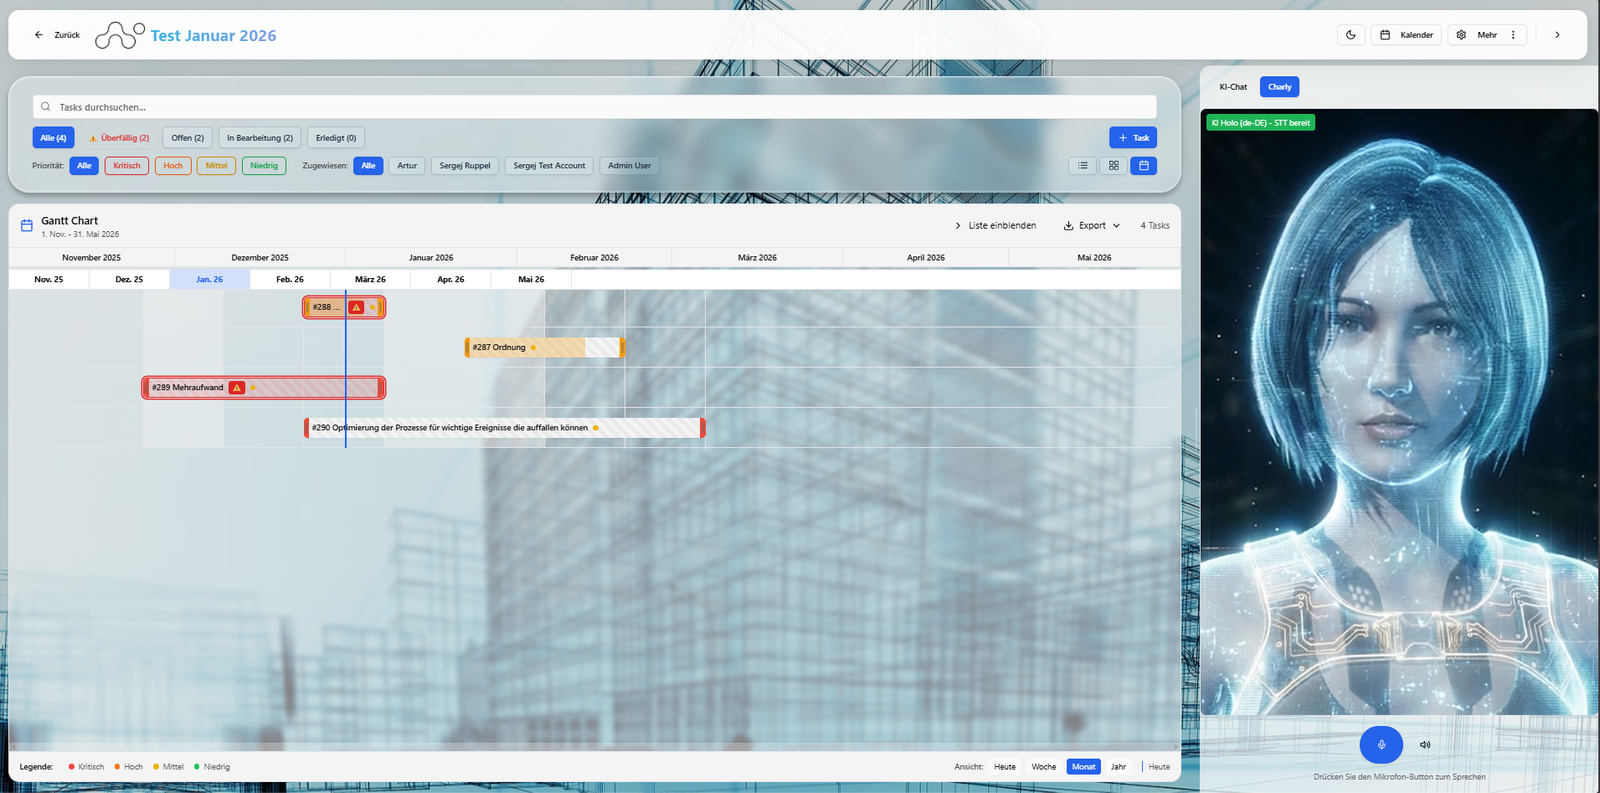Focus the Tasks durchsuchen search field
The image size is (1600, 793).
(595, 107)
